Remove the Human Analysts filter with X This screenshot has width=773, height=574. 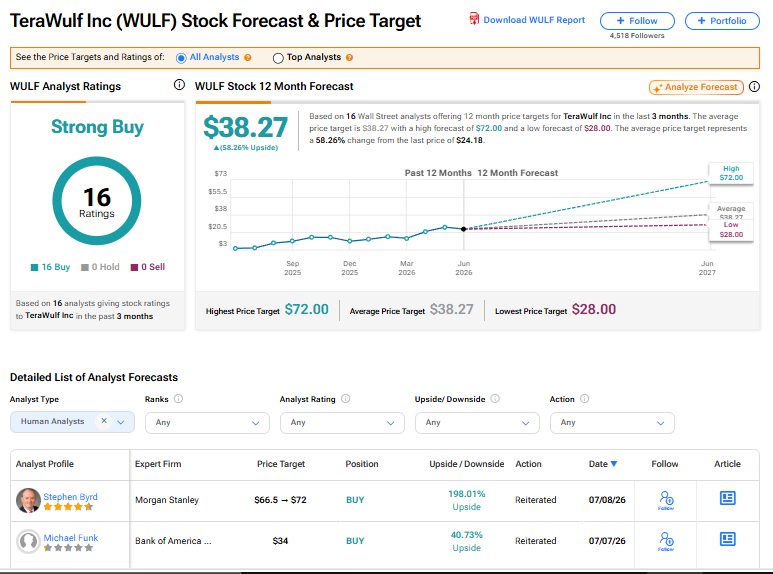[x=104, y=421]
